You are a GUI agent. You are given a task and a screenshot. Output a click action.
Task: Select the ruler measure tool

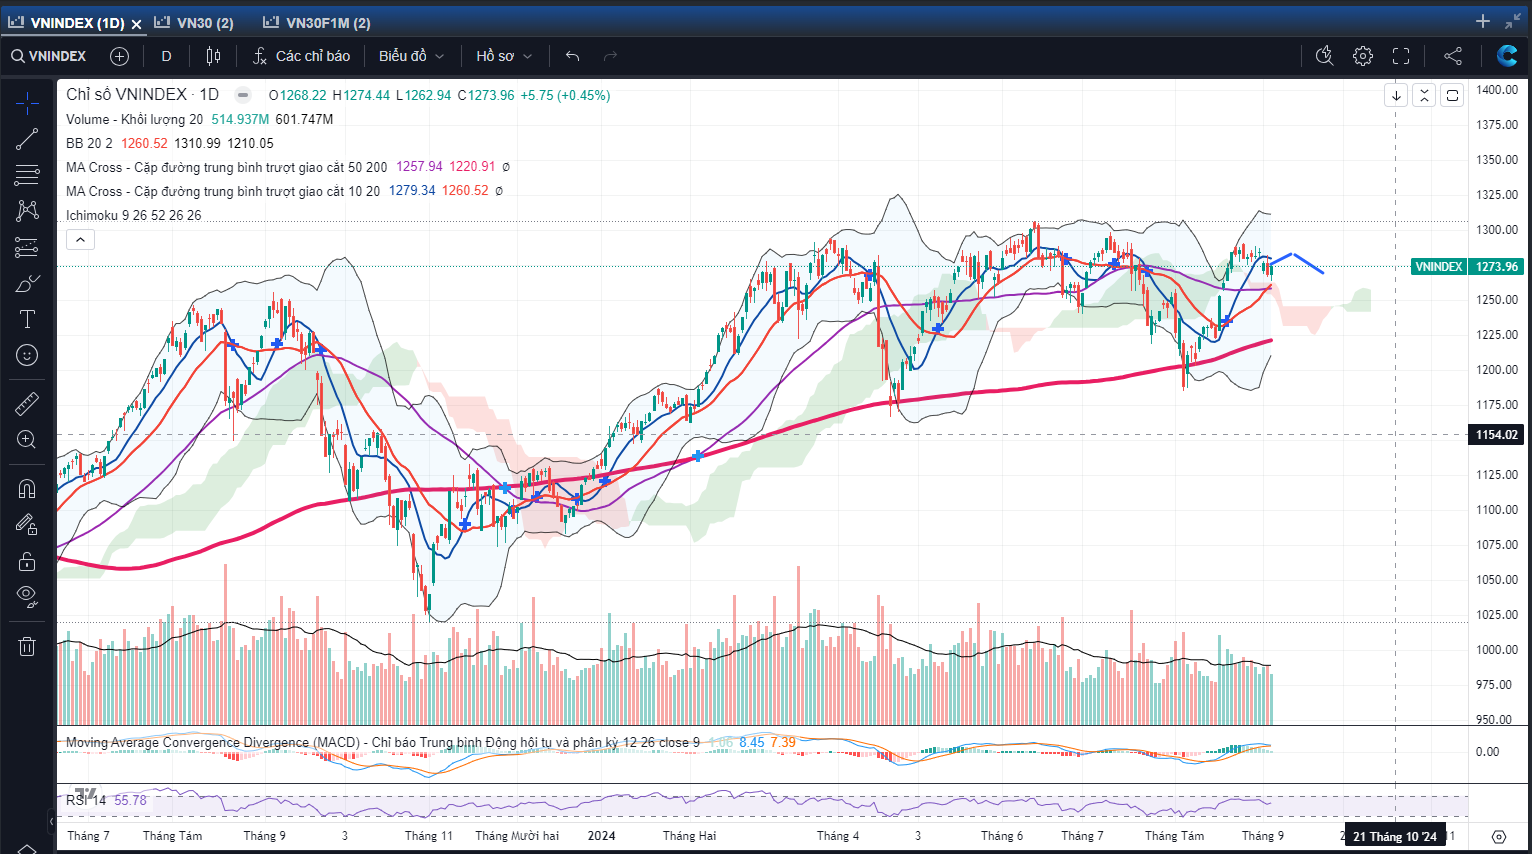pyautogui.click(x=27, y=404)
